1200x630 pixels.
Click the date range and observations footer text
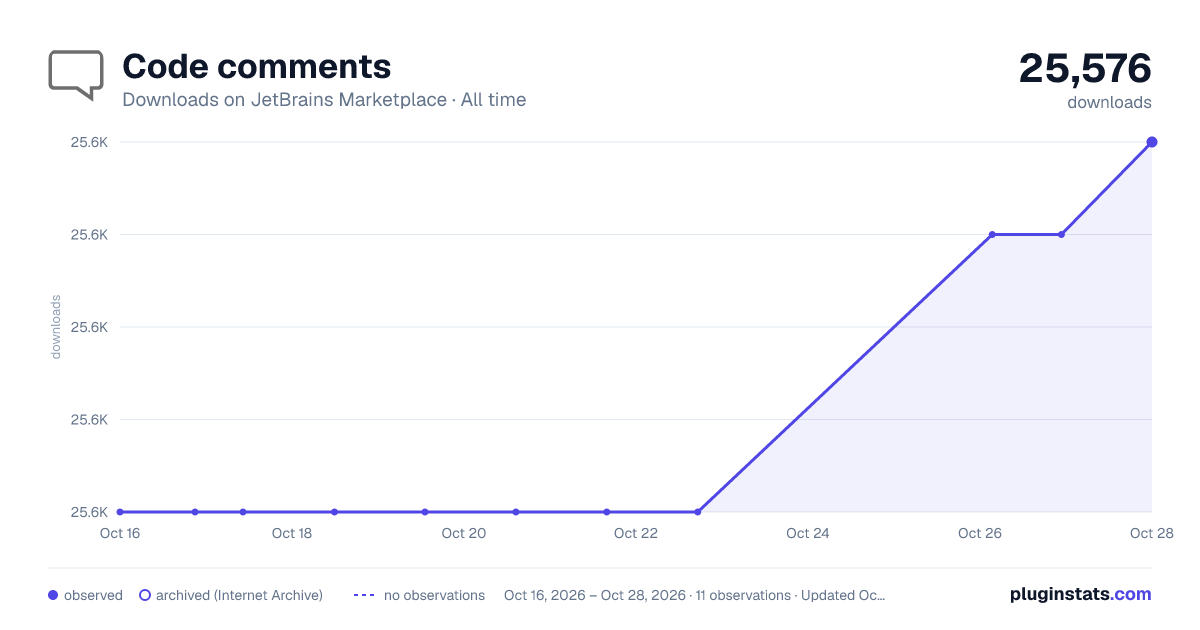pyautogui.click(x=695, y=595)
